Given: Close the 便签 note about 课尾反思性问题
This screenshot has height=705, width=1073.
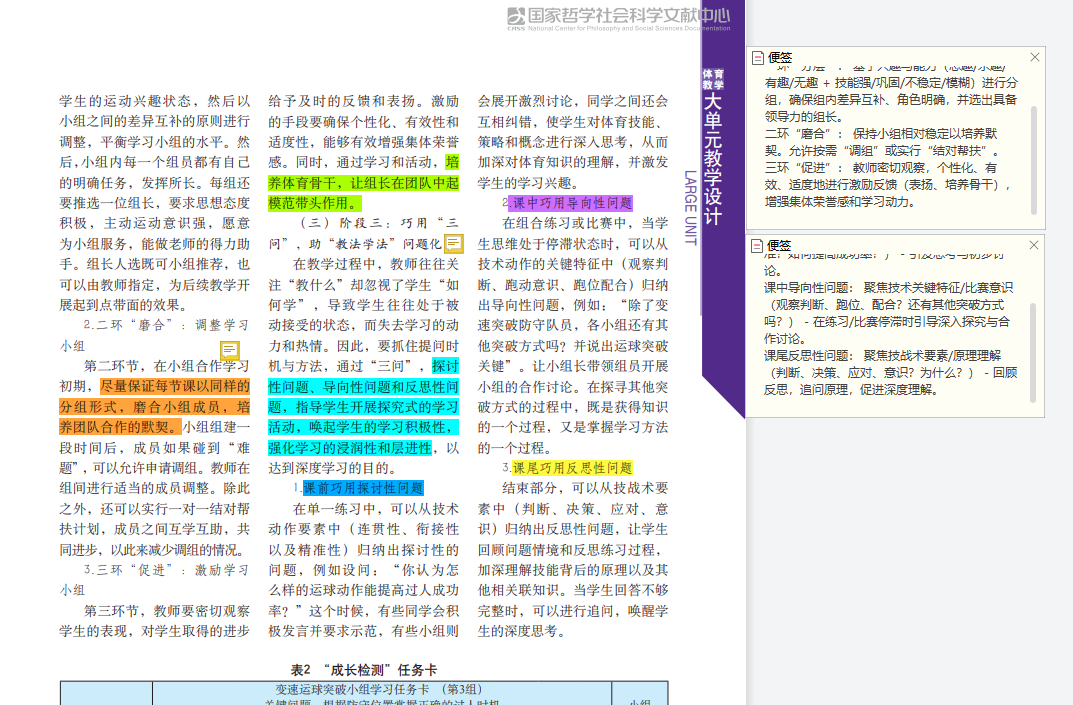Looking at the screenshot, I should tap(1034, 245).
